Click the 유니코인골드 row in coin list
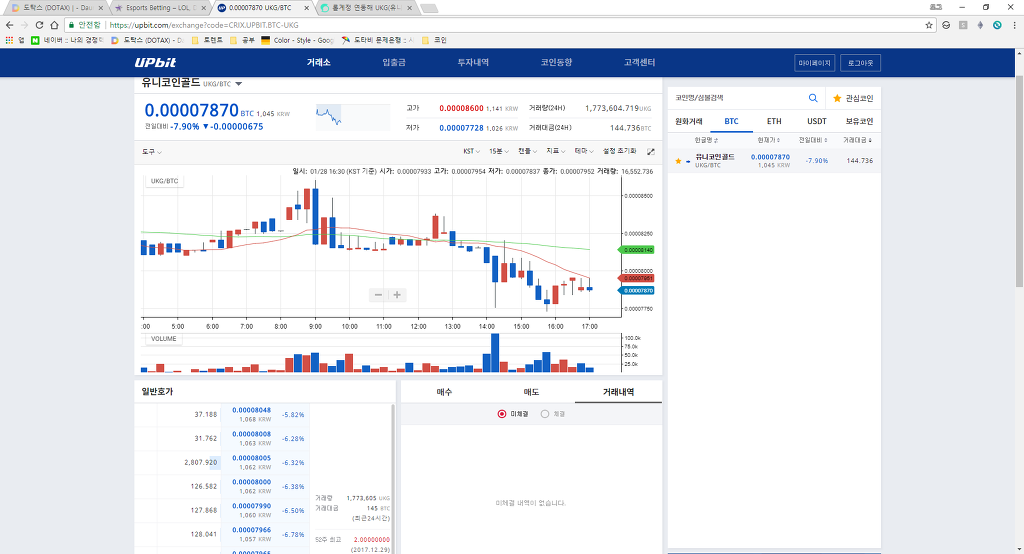The height and width of the screenshot is (554, 1024). (774, 161)
